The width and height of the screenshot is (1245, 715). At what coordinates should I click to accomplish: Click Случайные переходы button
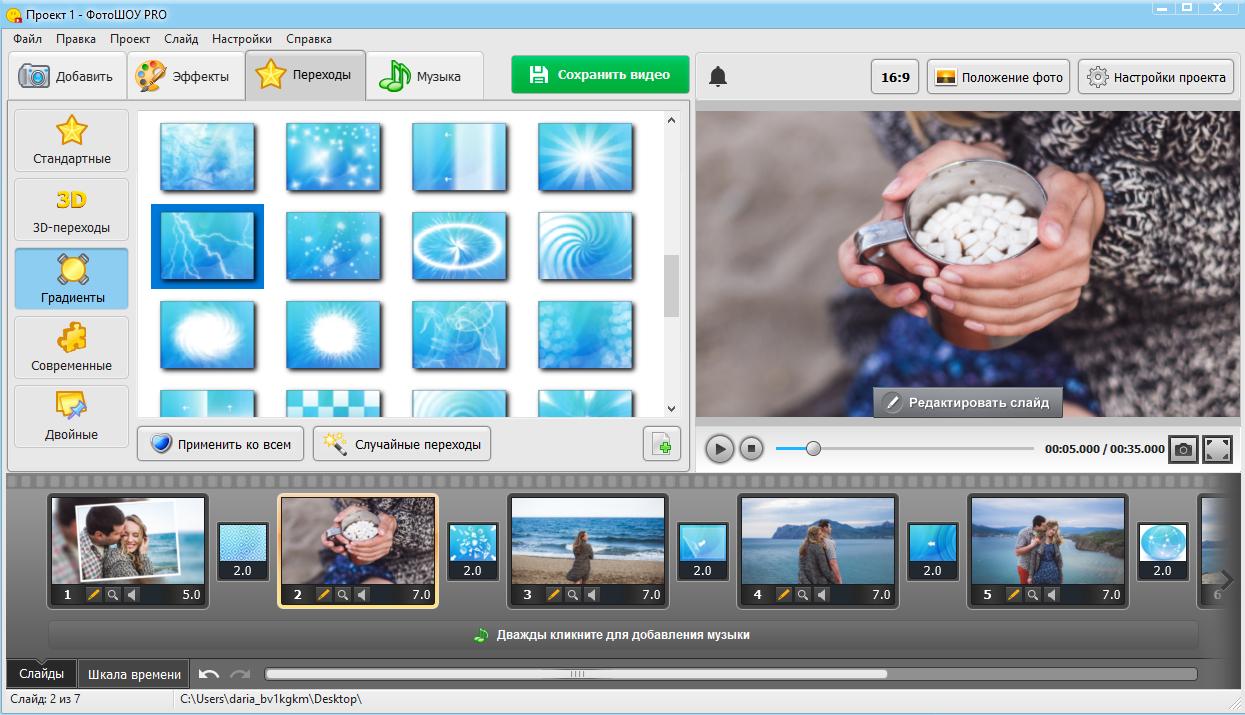(x=402, y=445)
